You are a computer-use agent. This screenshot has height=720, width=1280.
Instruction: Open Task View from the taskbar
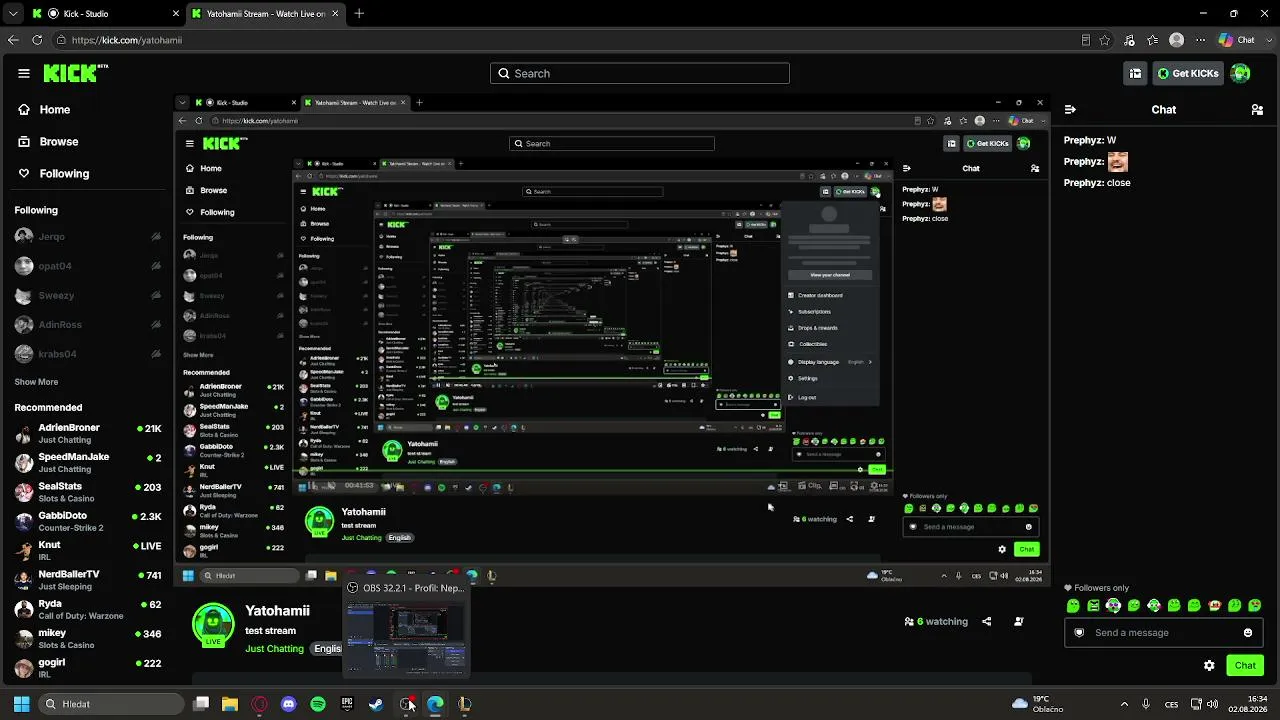(201, 704)
